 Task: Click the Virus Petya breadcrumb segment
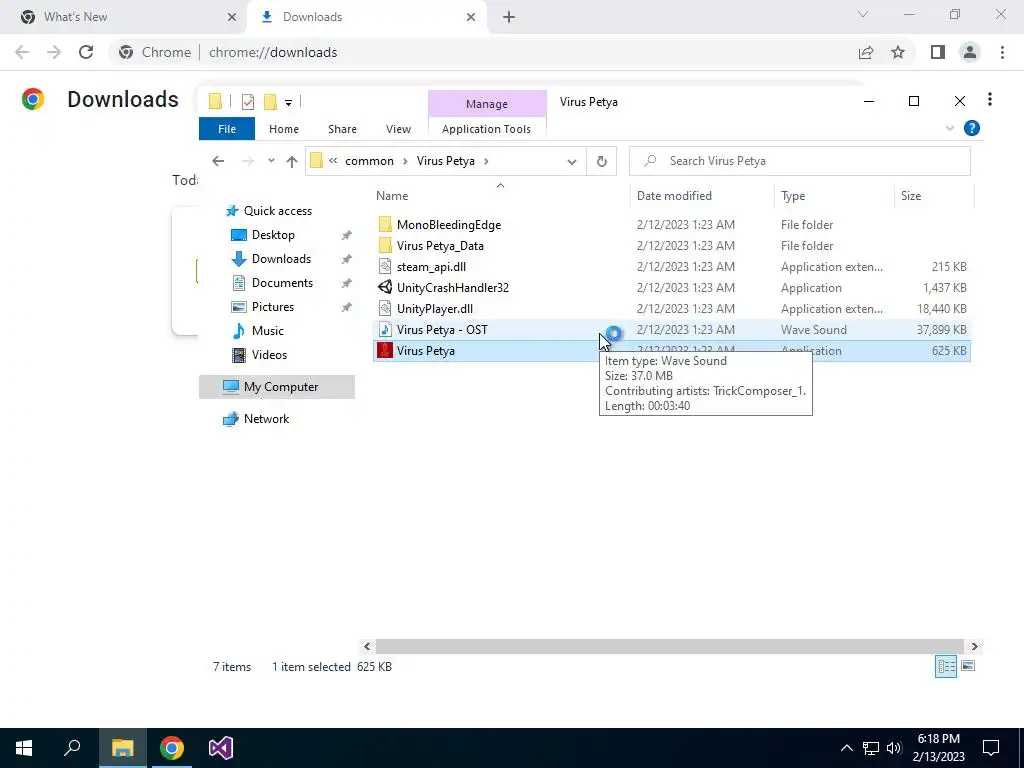445,161
